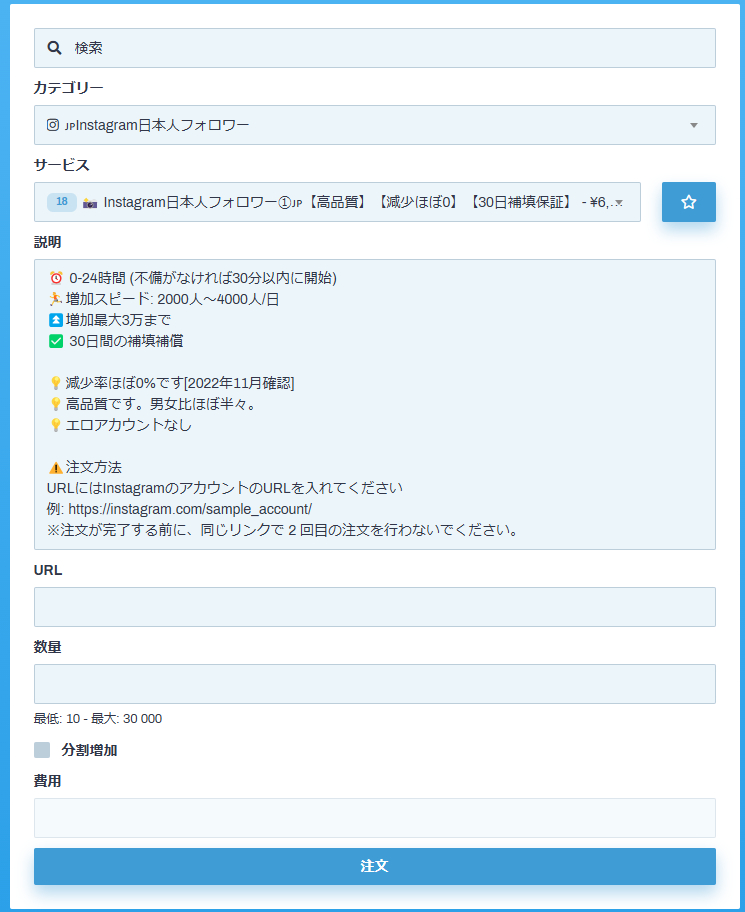Image resolution: width=745 pixels, height=912 pixels.
Task: Click the カテゴリー label
Action: click(x=69, y=87)
